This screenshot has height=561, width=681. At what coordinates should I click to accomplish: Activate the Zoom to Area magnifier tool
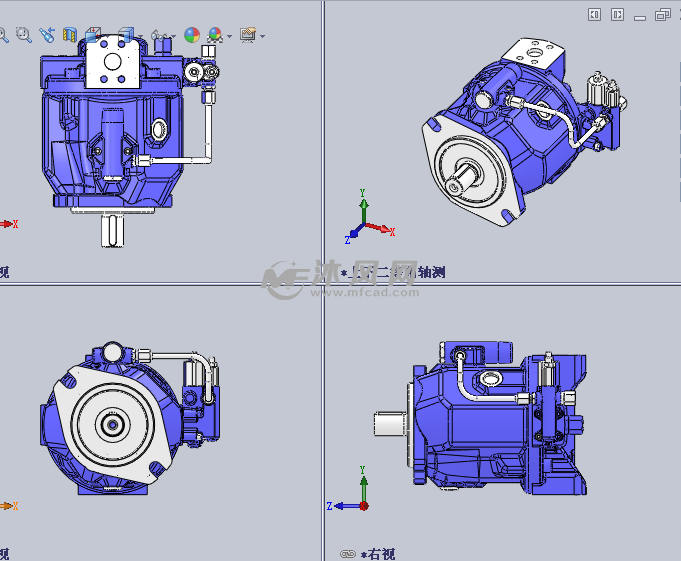24,35
